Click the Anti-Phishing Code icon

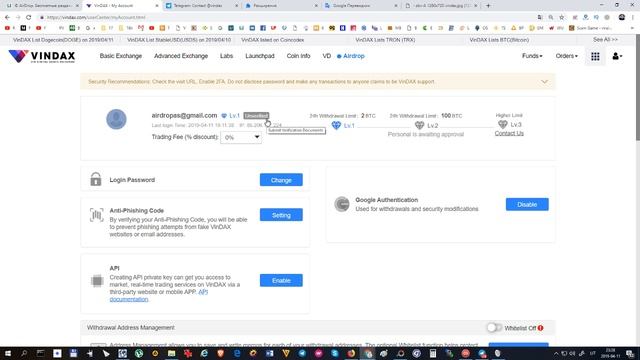pyautogui.click(x=96, y=215)
